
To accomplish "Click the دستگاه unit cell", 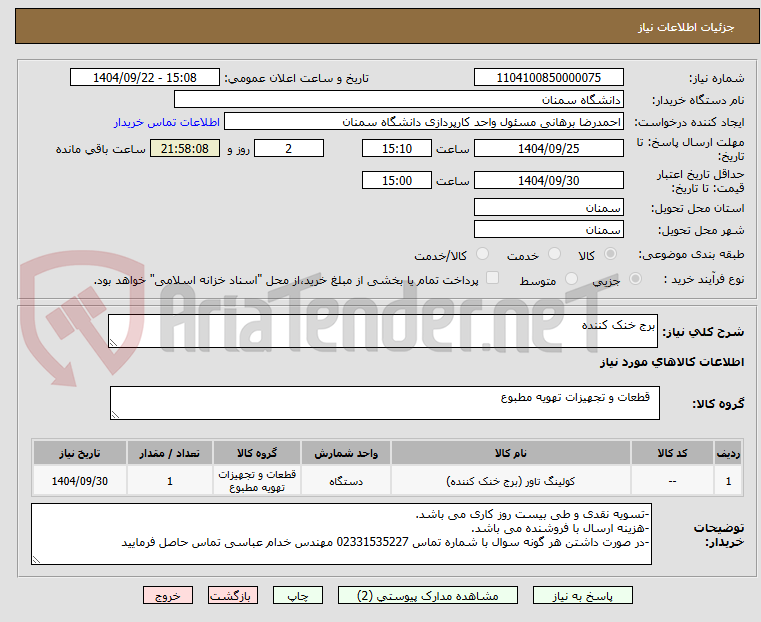I will (346, 481).
